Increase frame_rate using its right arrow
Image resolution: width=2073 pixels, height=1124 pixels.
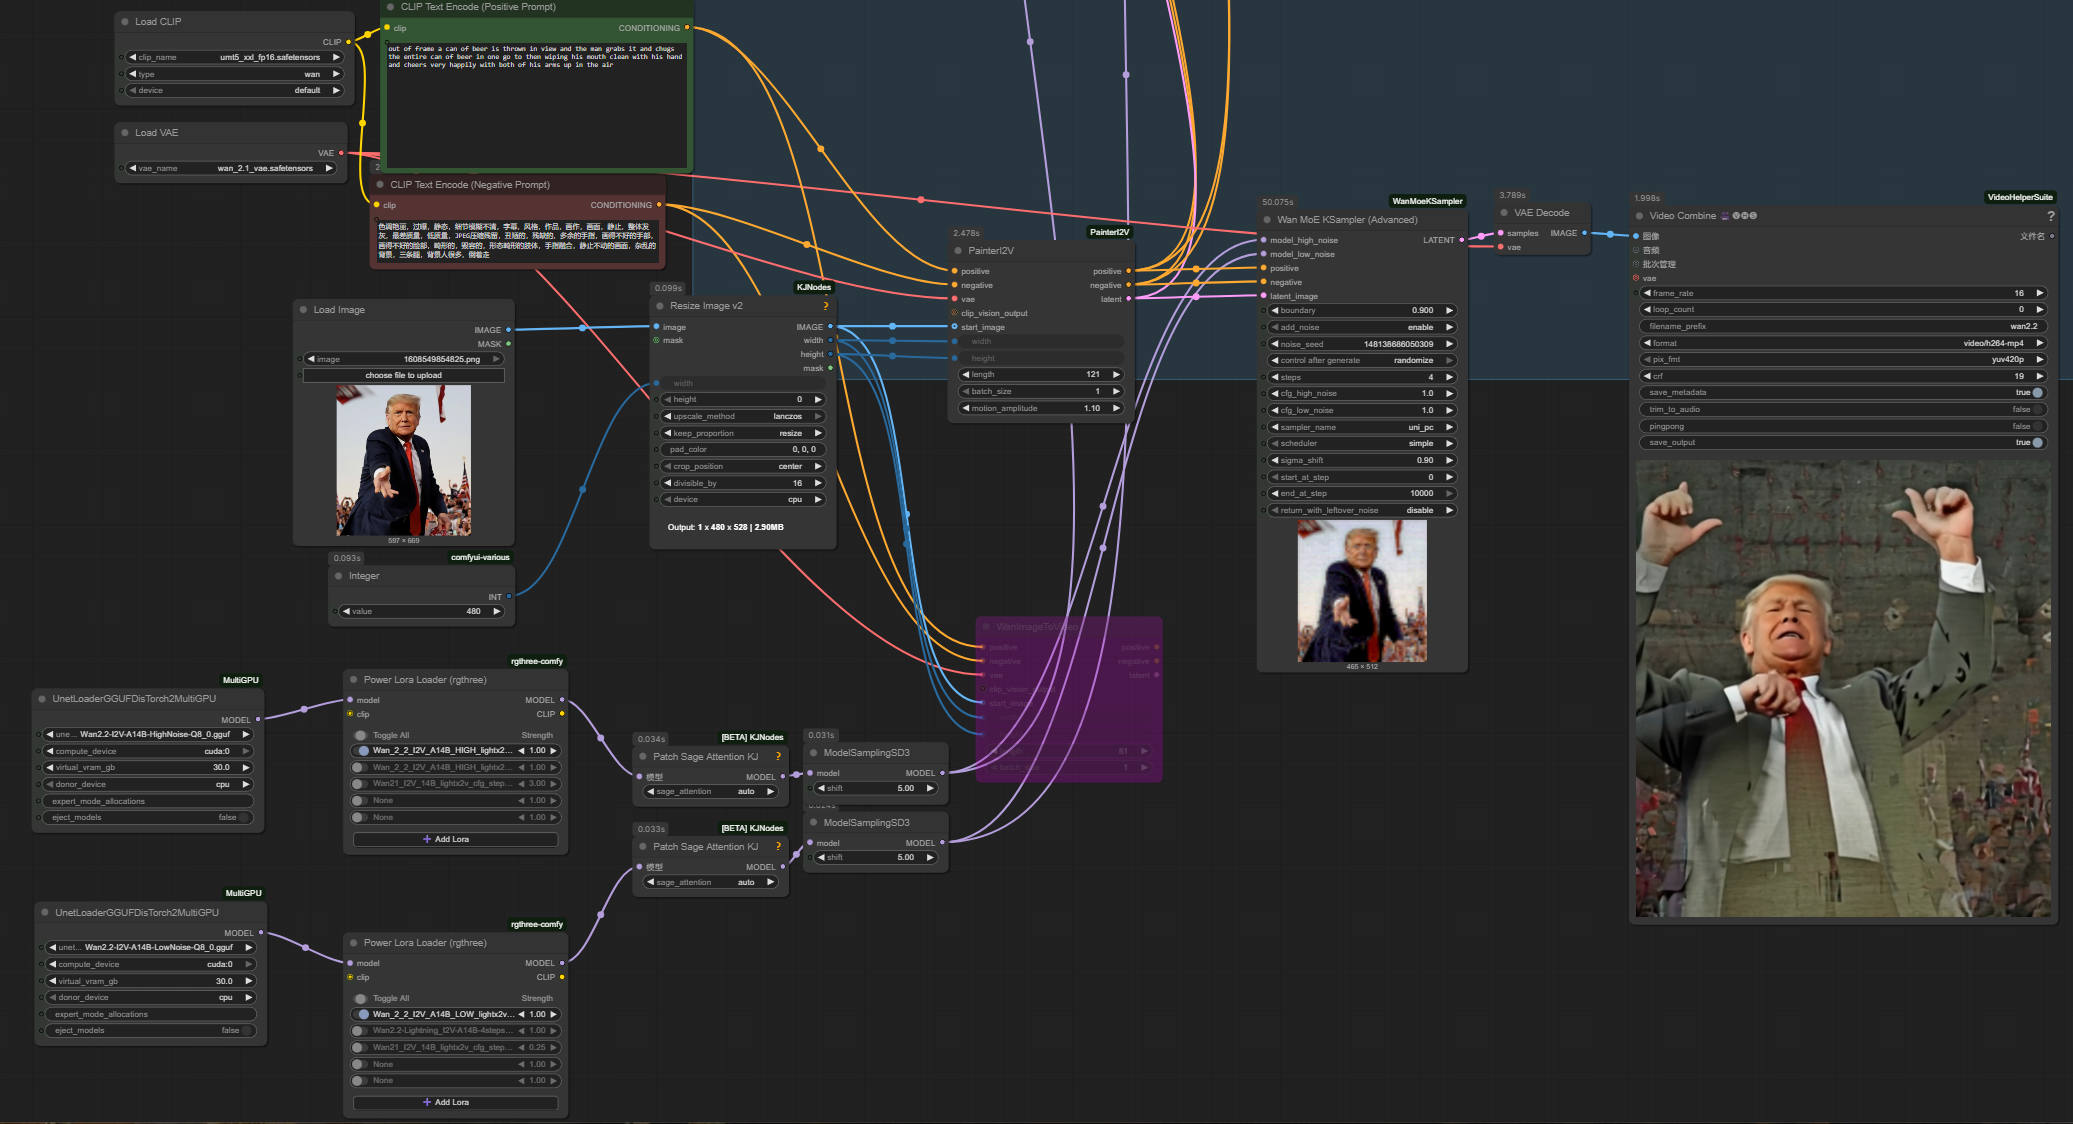tap(2039, 293)
